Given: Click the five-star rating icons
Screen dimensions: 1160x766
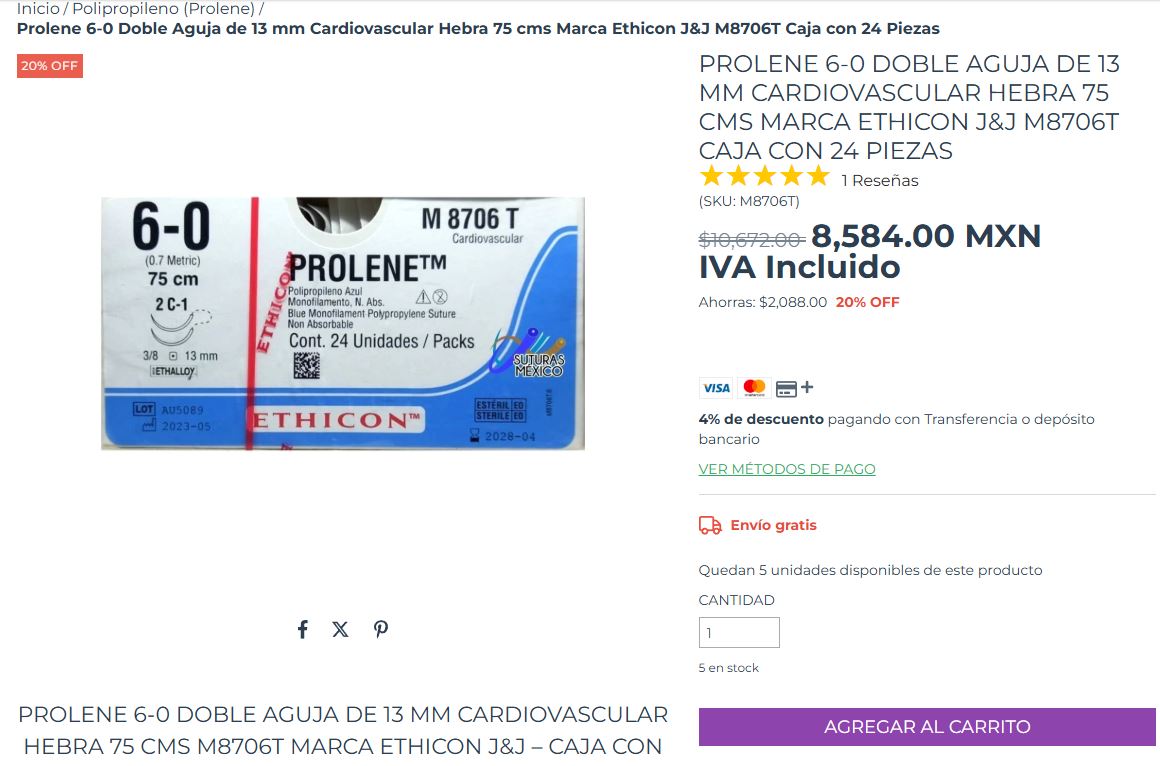Looking at the screenshot, I should (765, 176).
